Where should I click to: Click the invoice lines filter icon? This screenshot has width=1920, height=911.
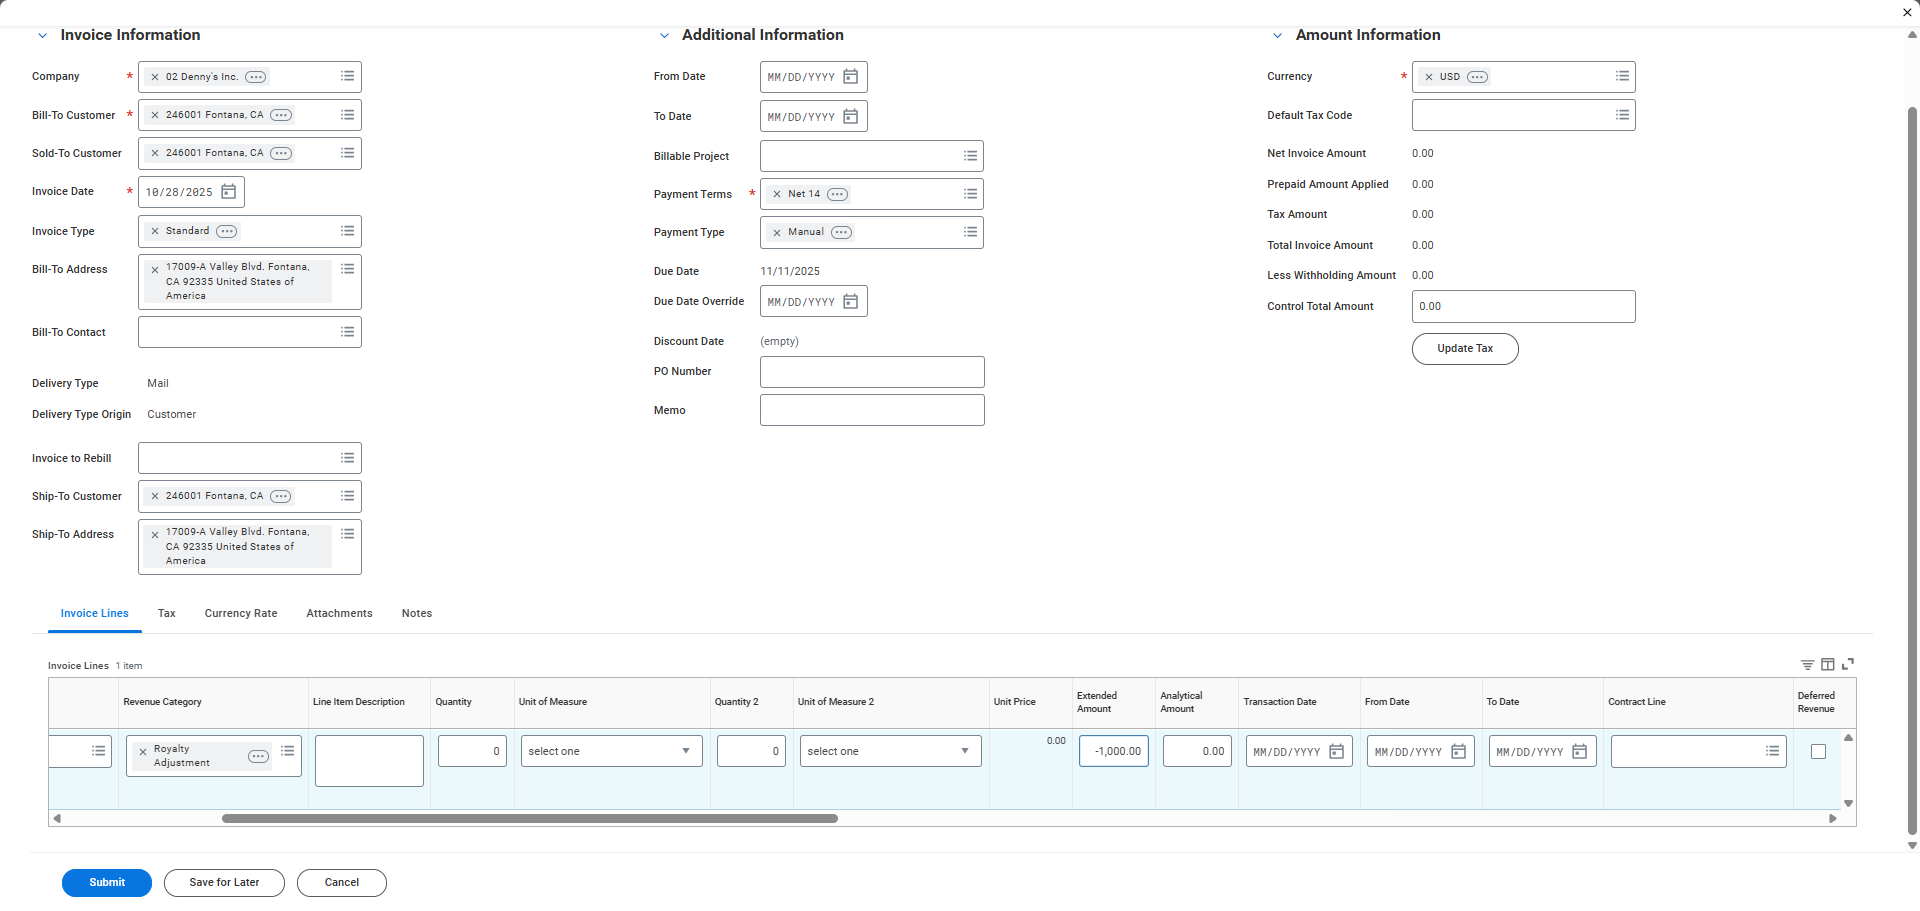pyautogui.click(x=1807, y=665)
